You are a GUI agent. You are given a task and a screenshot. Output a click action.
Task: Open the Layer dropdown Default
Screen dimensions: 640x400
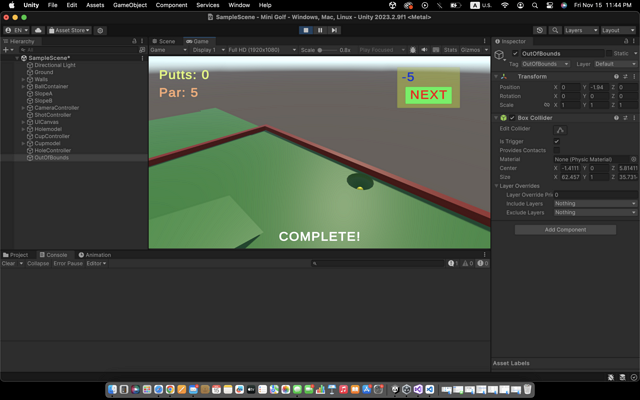click(x=615, y=64)
